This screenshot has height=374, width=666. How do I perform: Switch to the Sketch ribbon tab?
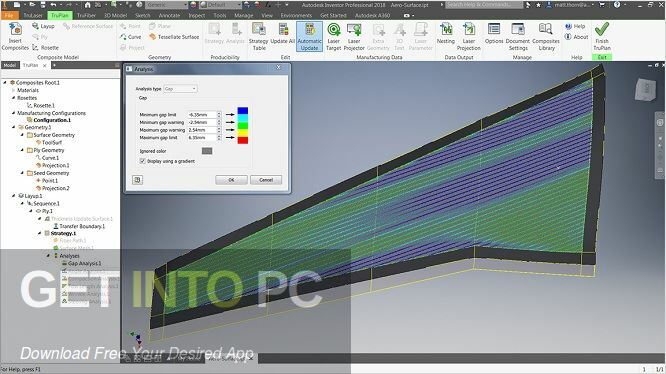[x=142, y=15]
